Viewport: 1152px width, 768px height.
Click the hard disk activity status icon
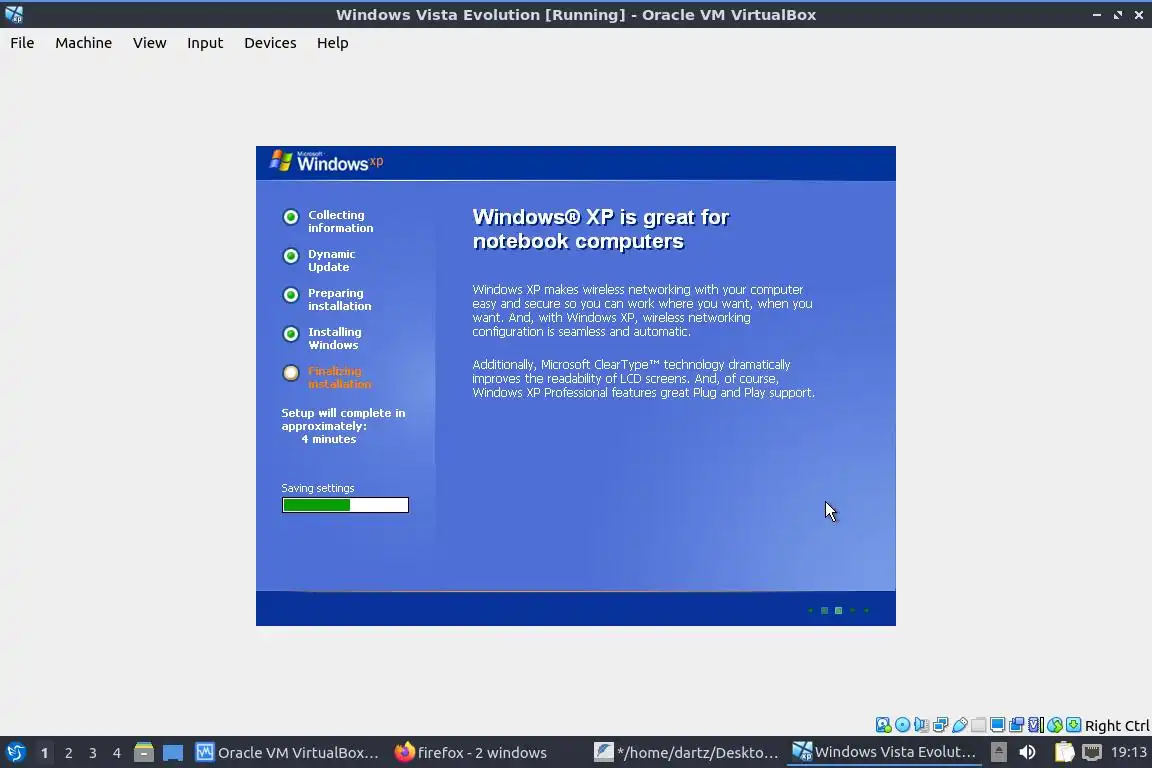point(883,725)
